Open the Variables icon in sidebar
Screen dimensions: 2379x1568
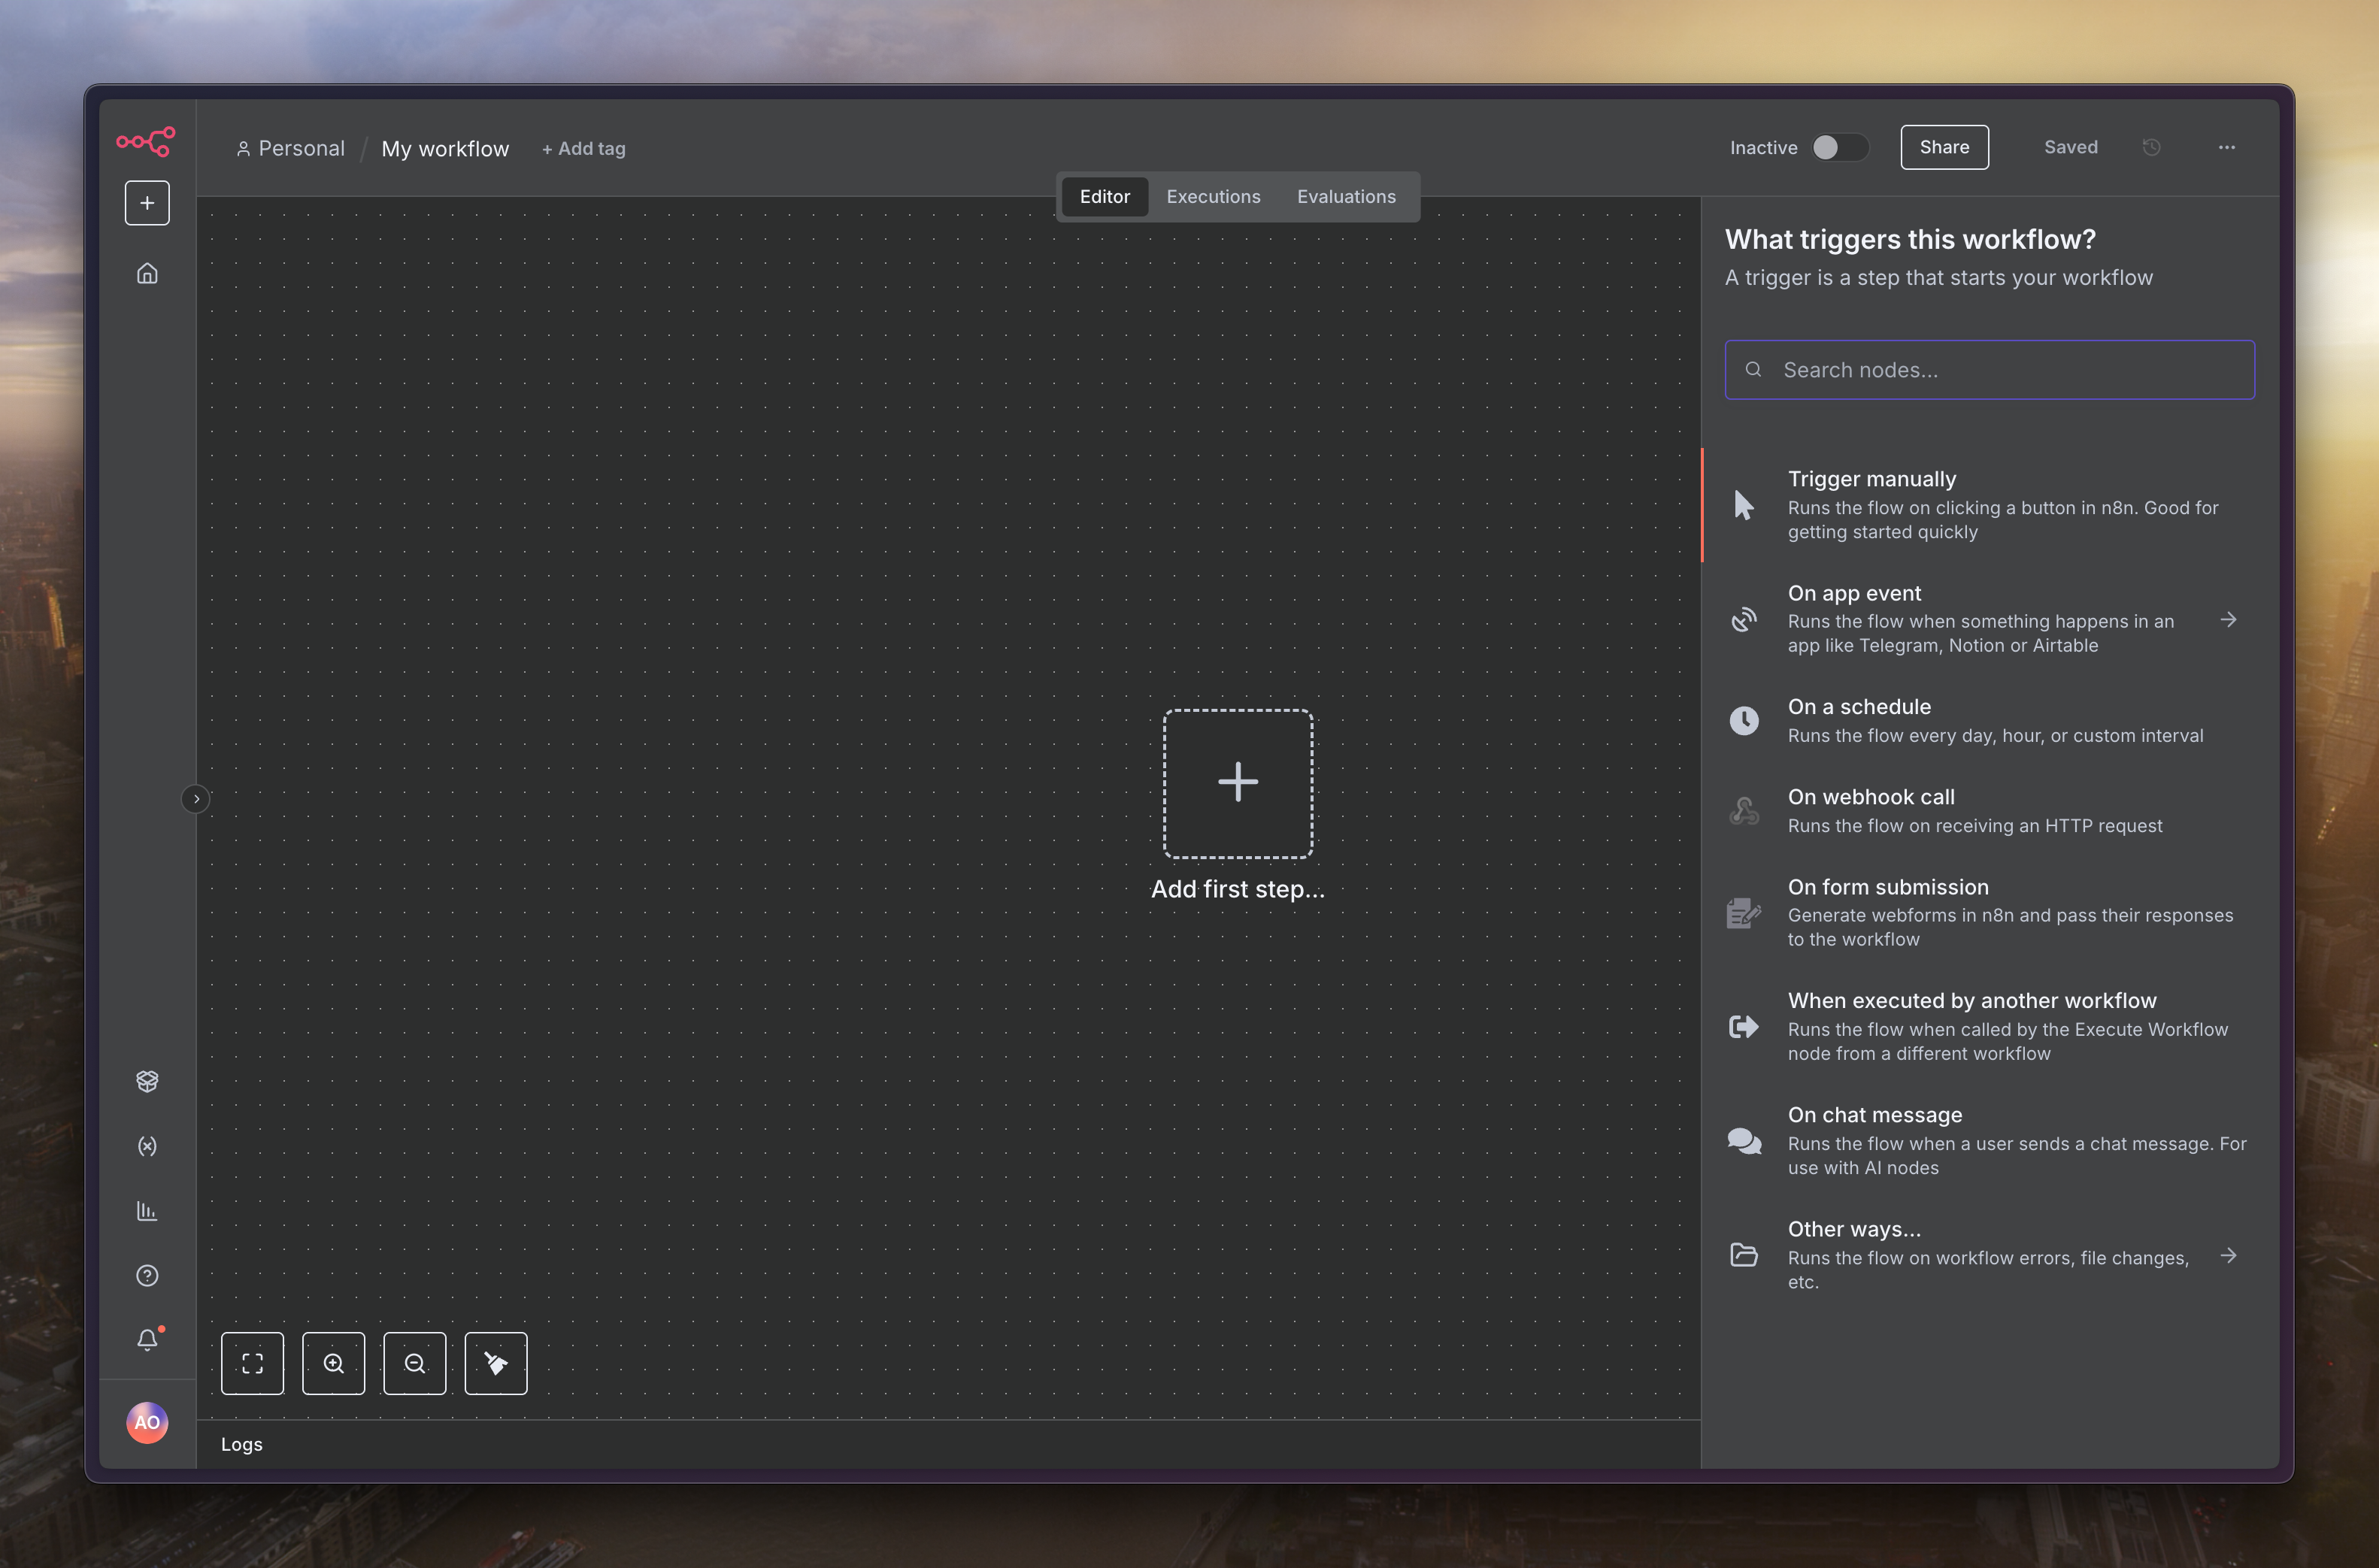pos(147,1146)
